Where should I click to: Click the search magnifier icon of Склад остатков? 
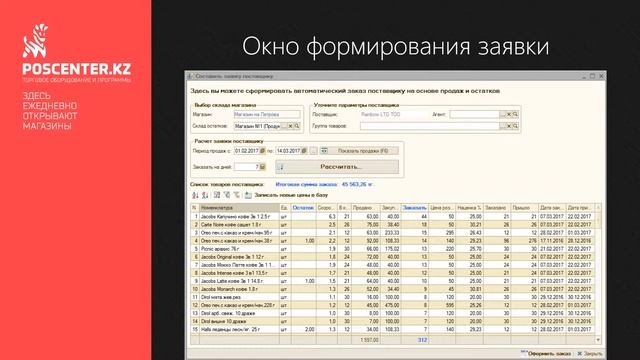297,126
